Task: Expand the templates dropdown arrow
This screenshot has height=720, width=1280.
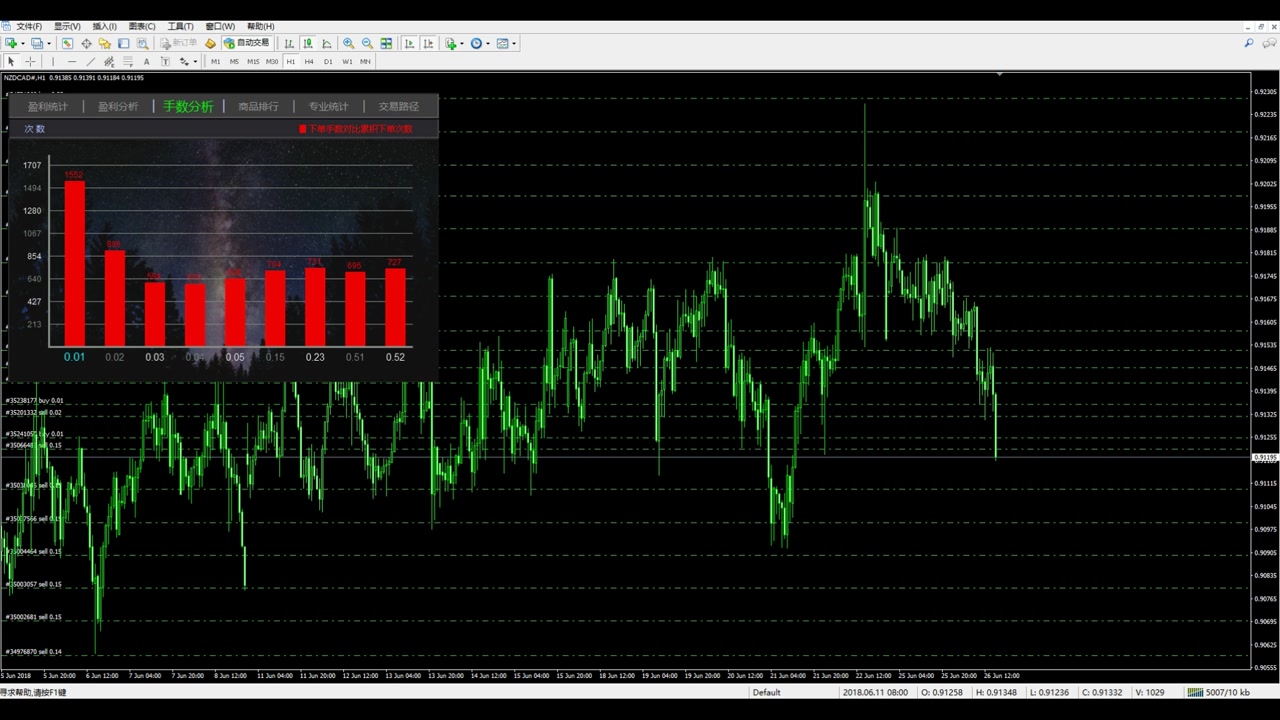Action: (x=514, y=43)
